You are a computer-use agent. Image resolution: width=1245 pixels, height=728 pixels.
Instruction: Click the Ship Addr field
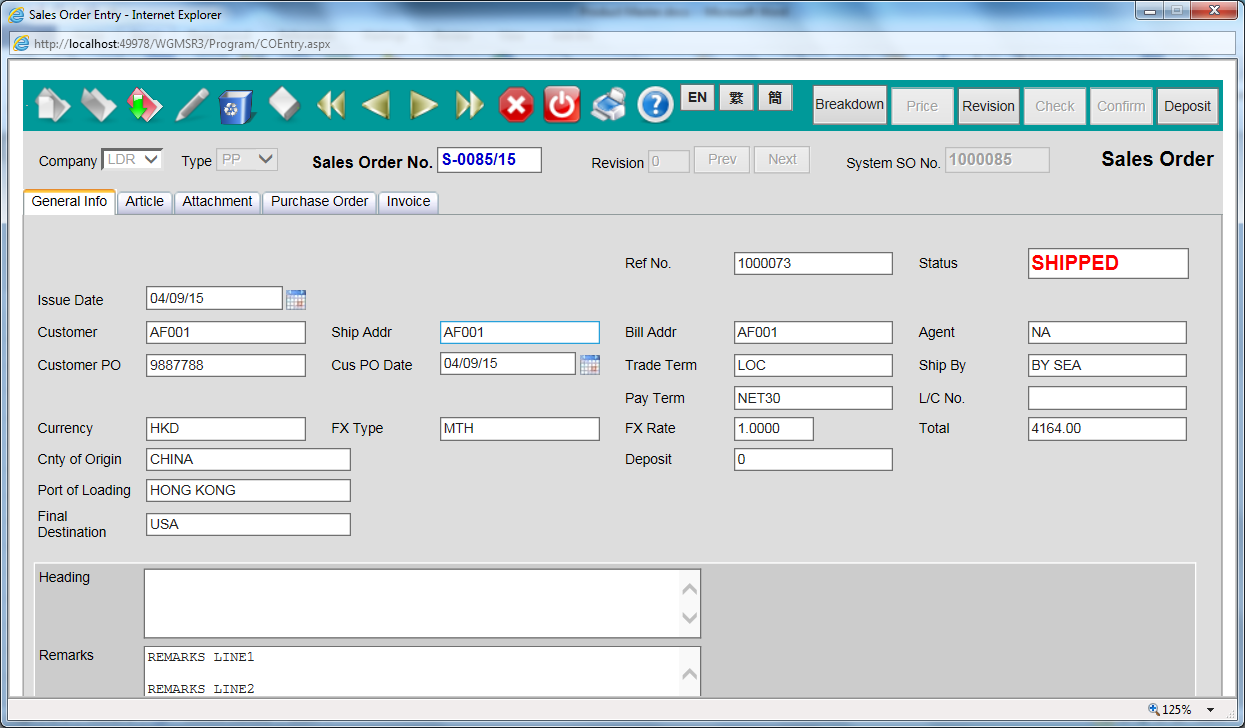(x=520, y=332)
